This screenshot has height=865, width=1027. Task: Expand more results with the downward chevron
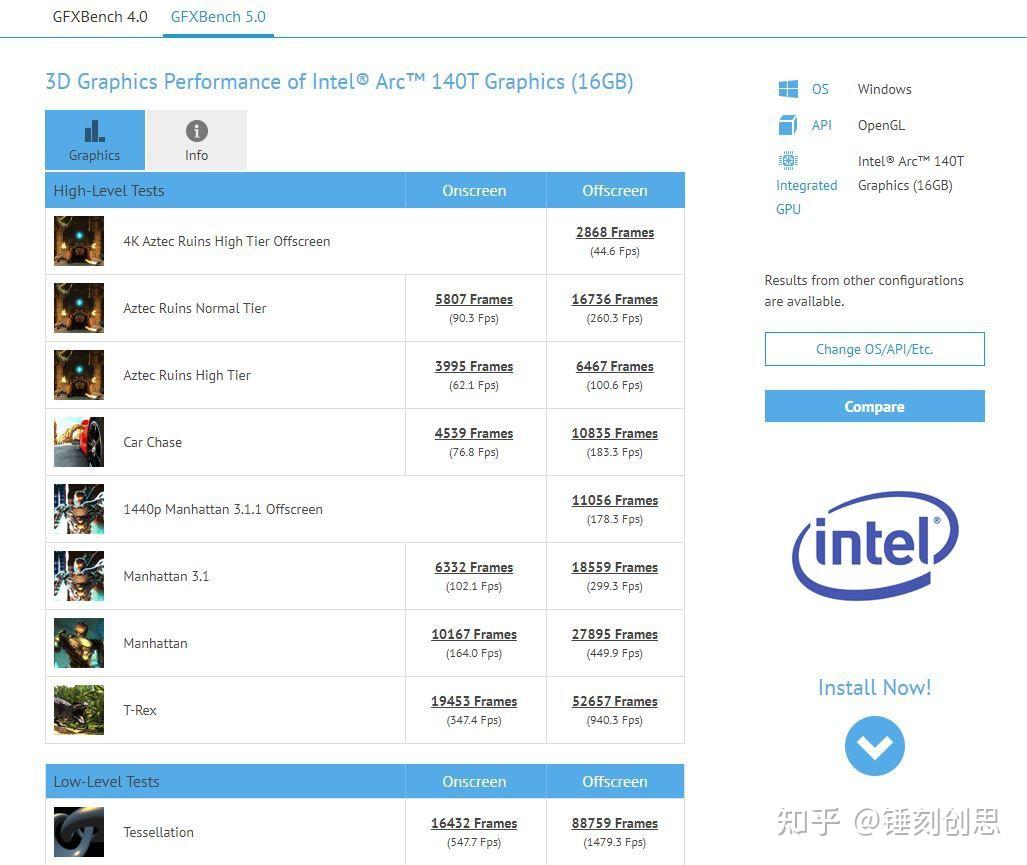[874, 746]
